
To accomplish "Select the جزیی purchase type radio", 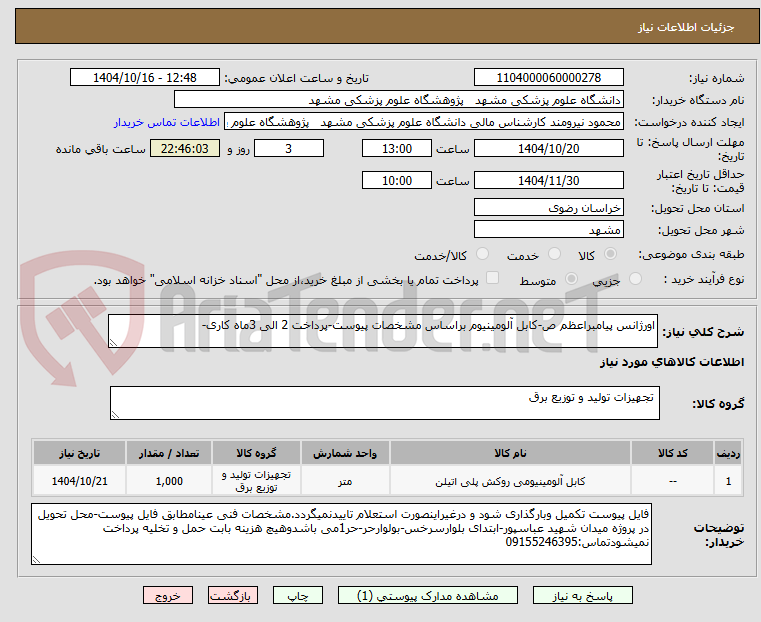I will [635, 278].
